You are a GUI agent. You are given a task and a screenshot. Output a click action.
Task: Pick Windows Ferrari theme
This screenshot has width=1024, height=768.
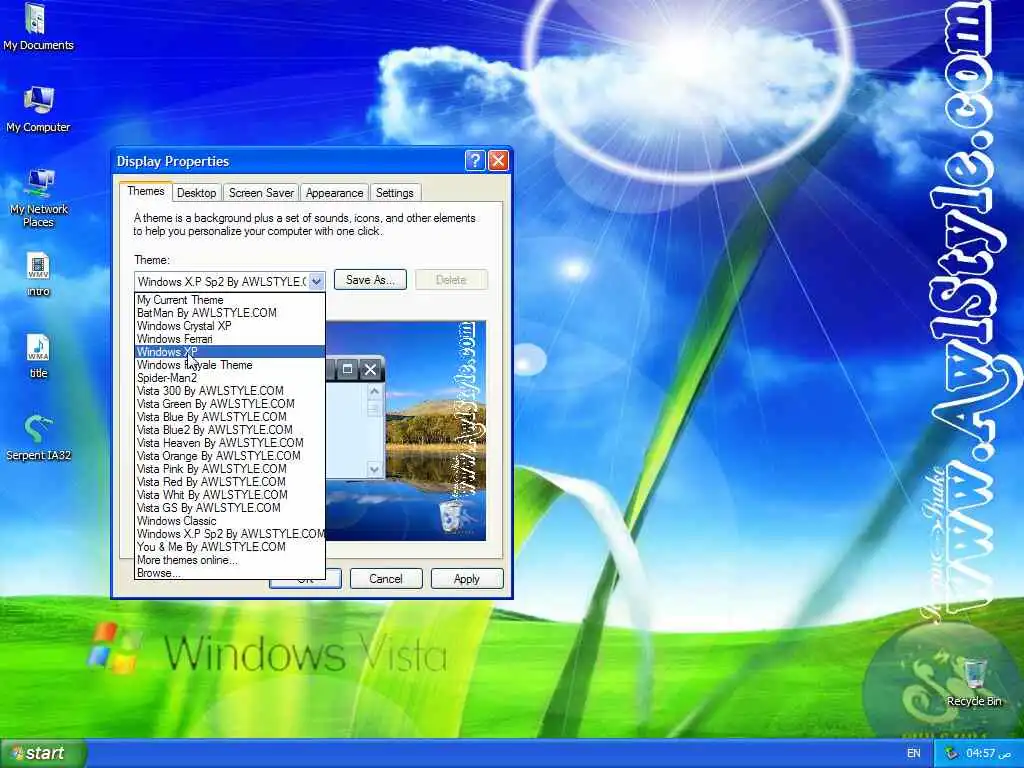pos(229,339)
